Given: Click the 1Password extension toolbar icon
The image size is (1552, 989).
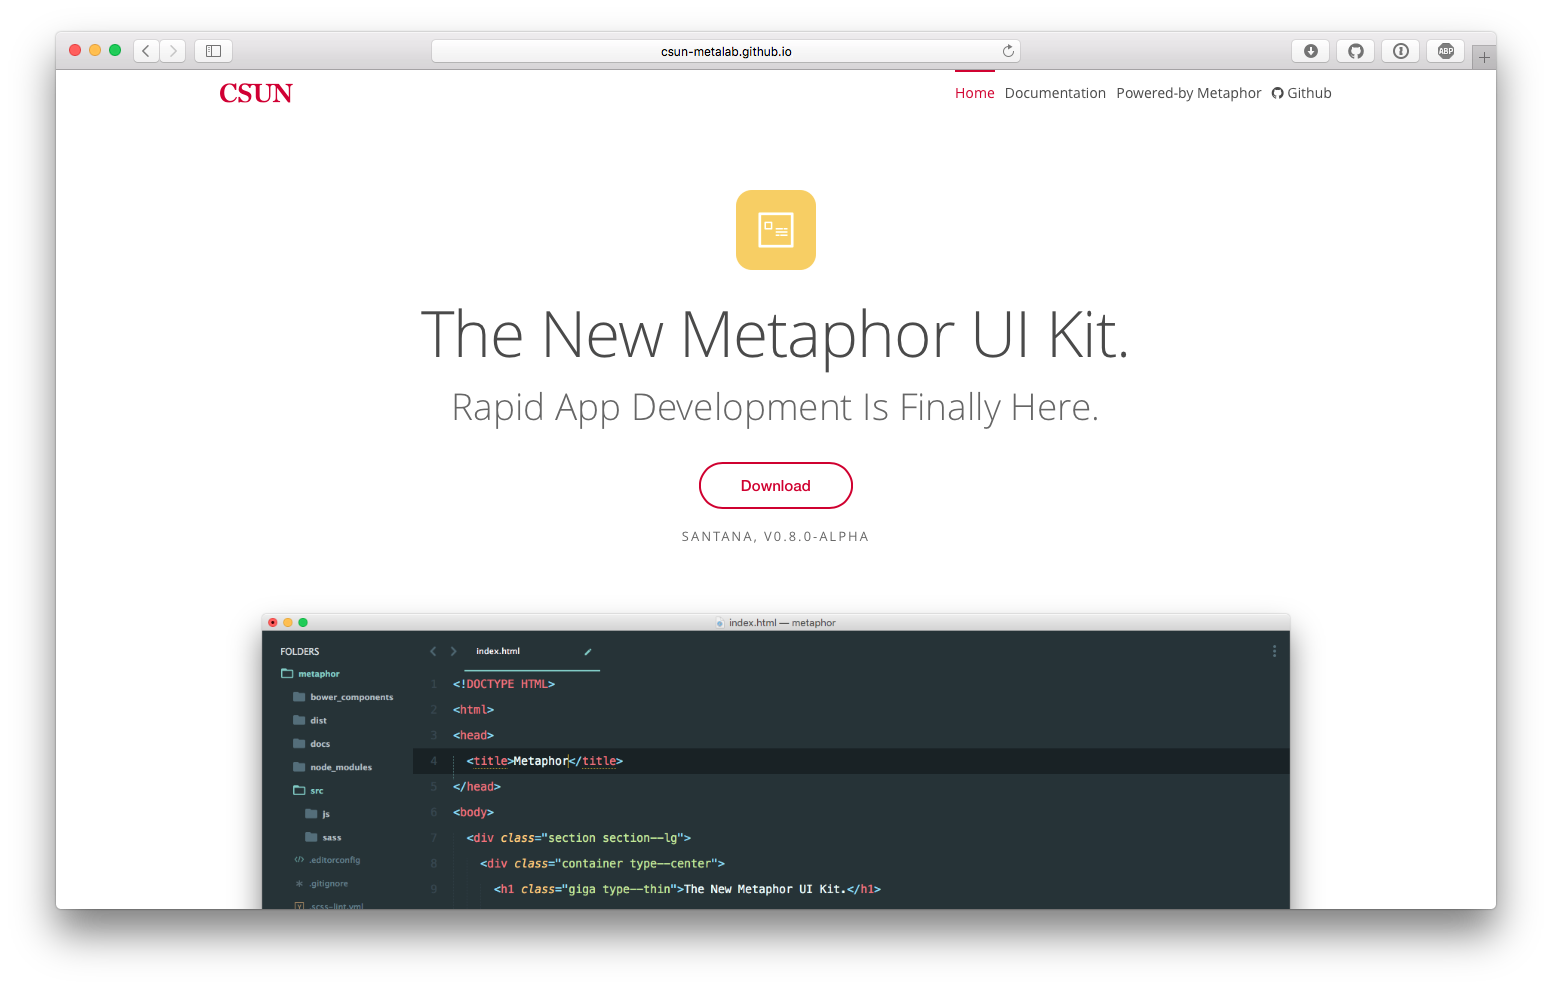Looking at the screenshot, I should pos(1401,51).
